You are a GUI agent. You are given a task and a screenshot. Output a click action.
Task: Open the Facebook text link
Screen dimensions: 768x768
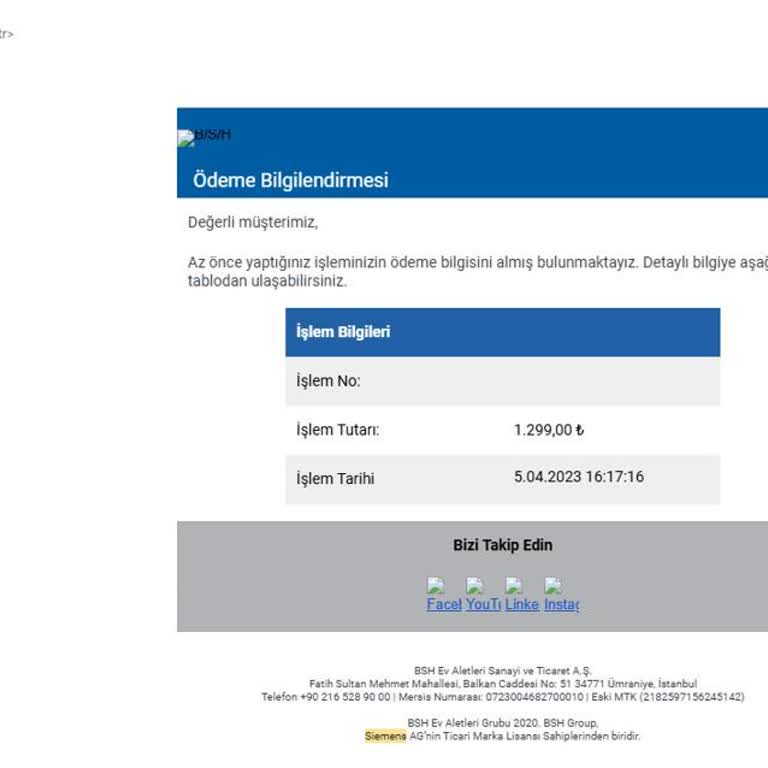444,604
